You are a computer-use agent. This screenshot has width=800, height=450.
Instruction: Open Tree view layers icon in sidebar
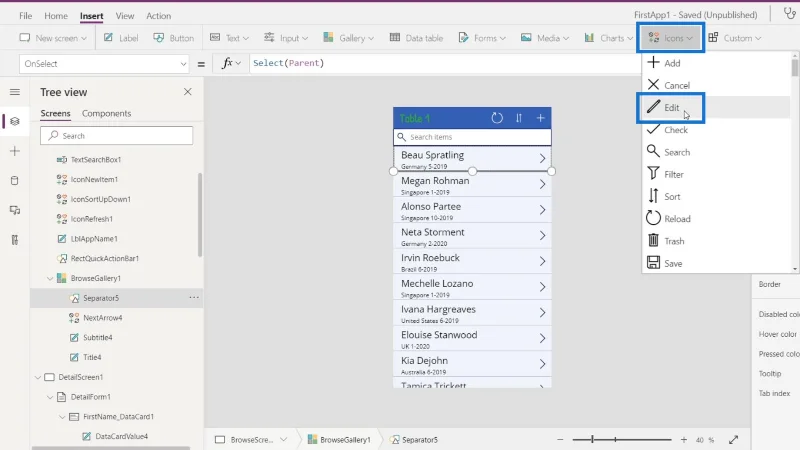[x=15, y=121]
